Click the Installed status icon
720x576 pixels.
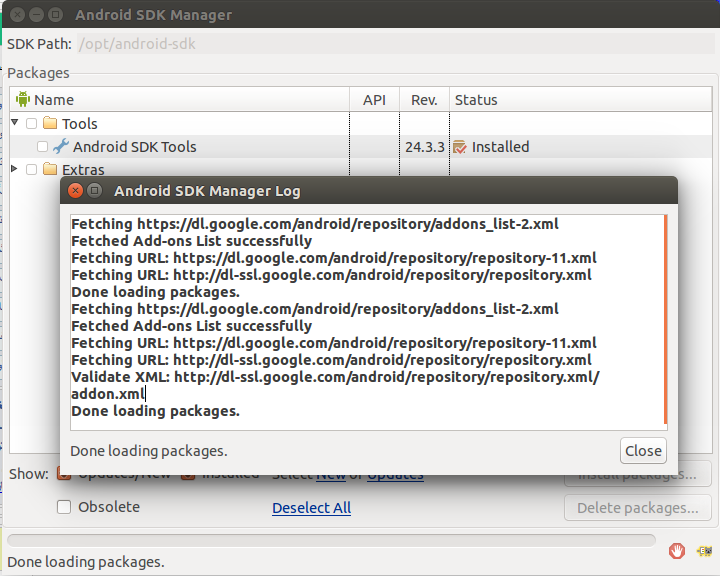pyautogui.click(x=460, y=147)
